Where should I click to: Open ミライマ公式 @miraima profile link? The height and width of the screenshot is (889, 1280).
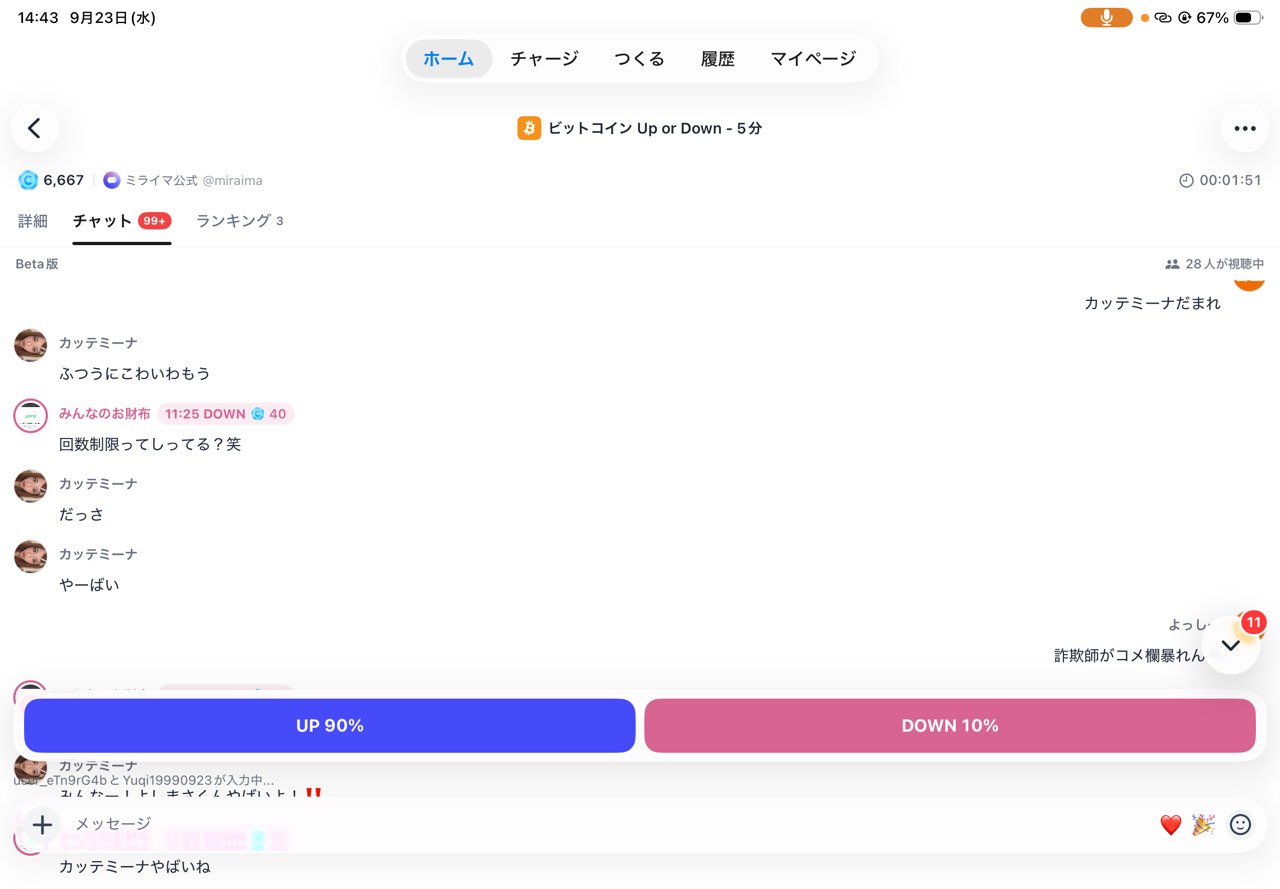tap(183, 180)
